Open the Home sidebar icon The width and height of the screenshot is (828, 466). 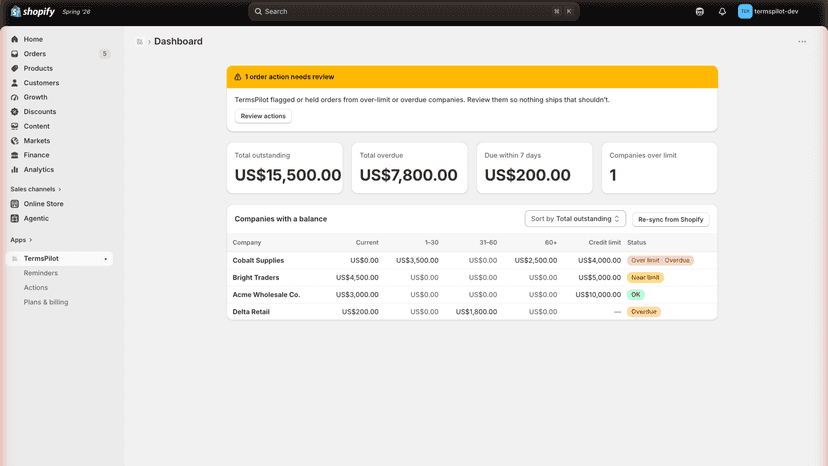point(15,39)
